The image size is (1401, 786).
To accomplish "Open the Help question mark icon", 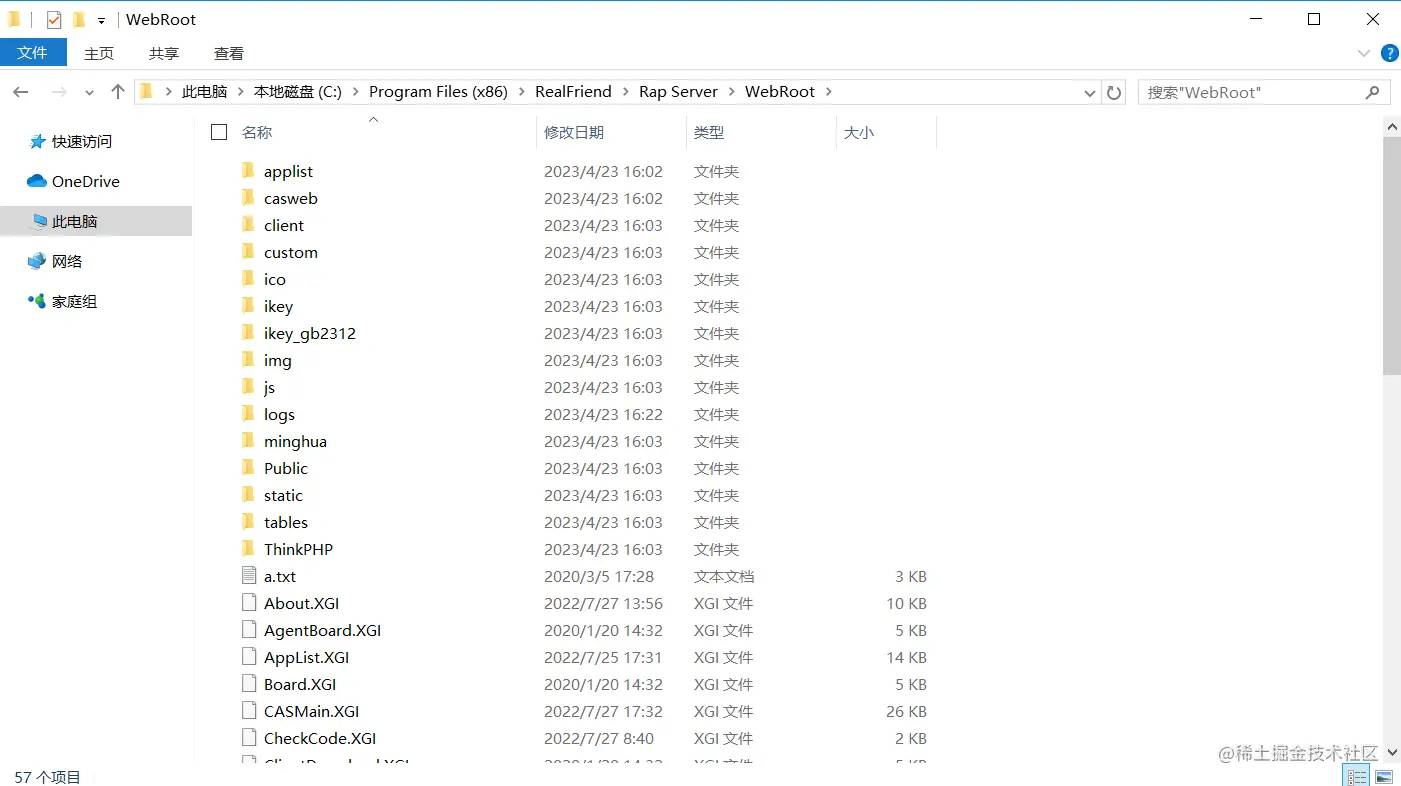I will pos(1389,53).
